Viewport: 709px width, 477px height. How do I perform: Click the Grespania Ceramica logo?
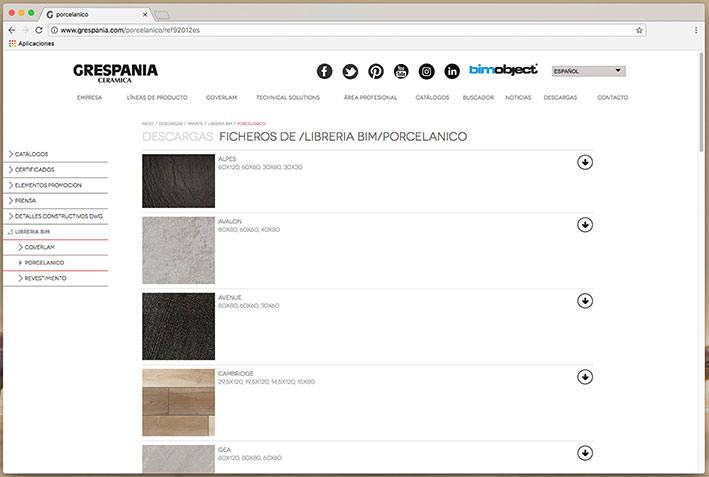115,73
